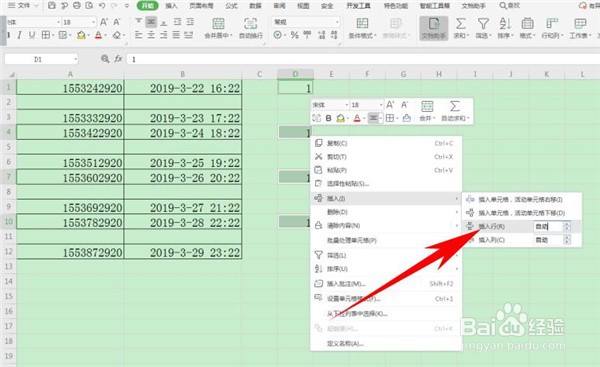Switch to the 页面布局 Page Layout tab
Screen dimensions: 600x367
(202, 6)
